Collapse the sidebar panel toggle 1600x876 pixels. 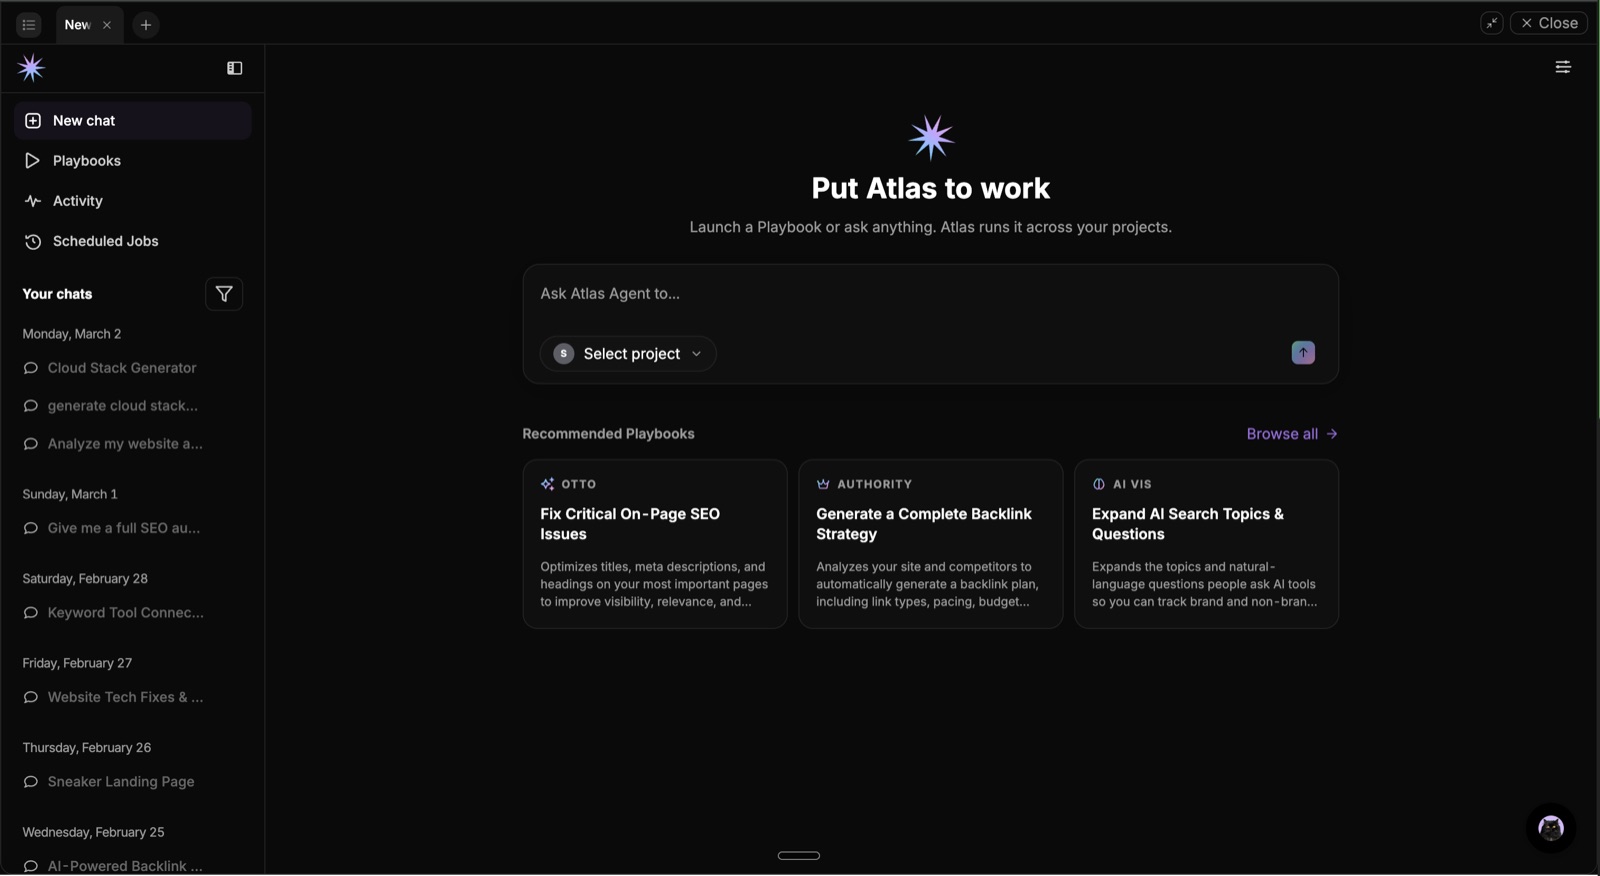(235, 68)
